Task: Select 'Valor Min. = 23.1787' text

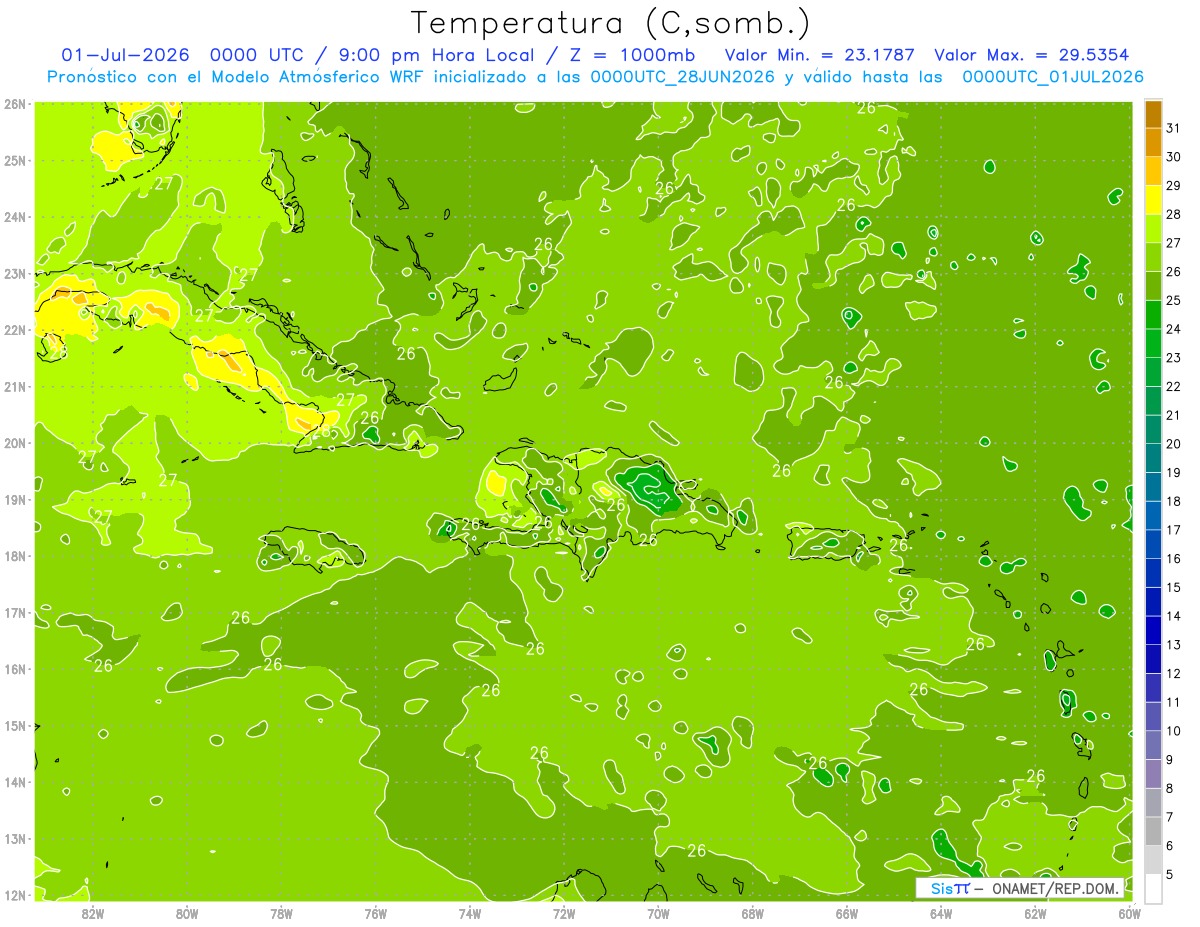Action: 820,55
